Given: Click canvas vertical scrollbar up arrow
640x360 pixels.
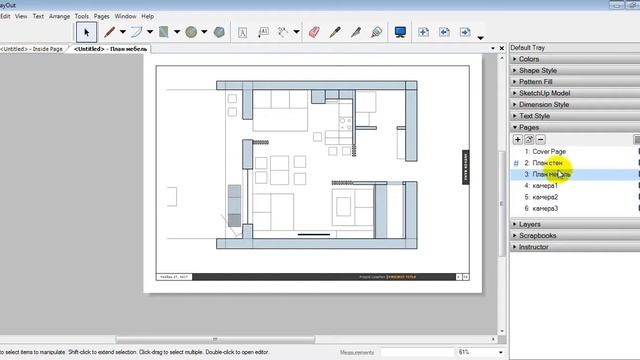Looking at the screenshot, I should click(502, 58).
